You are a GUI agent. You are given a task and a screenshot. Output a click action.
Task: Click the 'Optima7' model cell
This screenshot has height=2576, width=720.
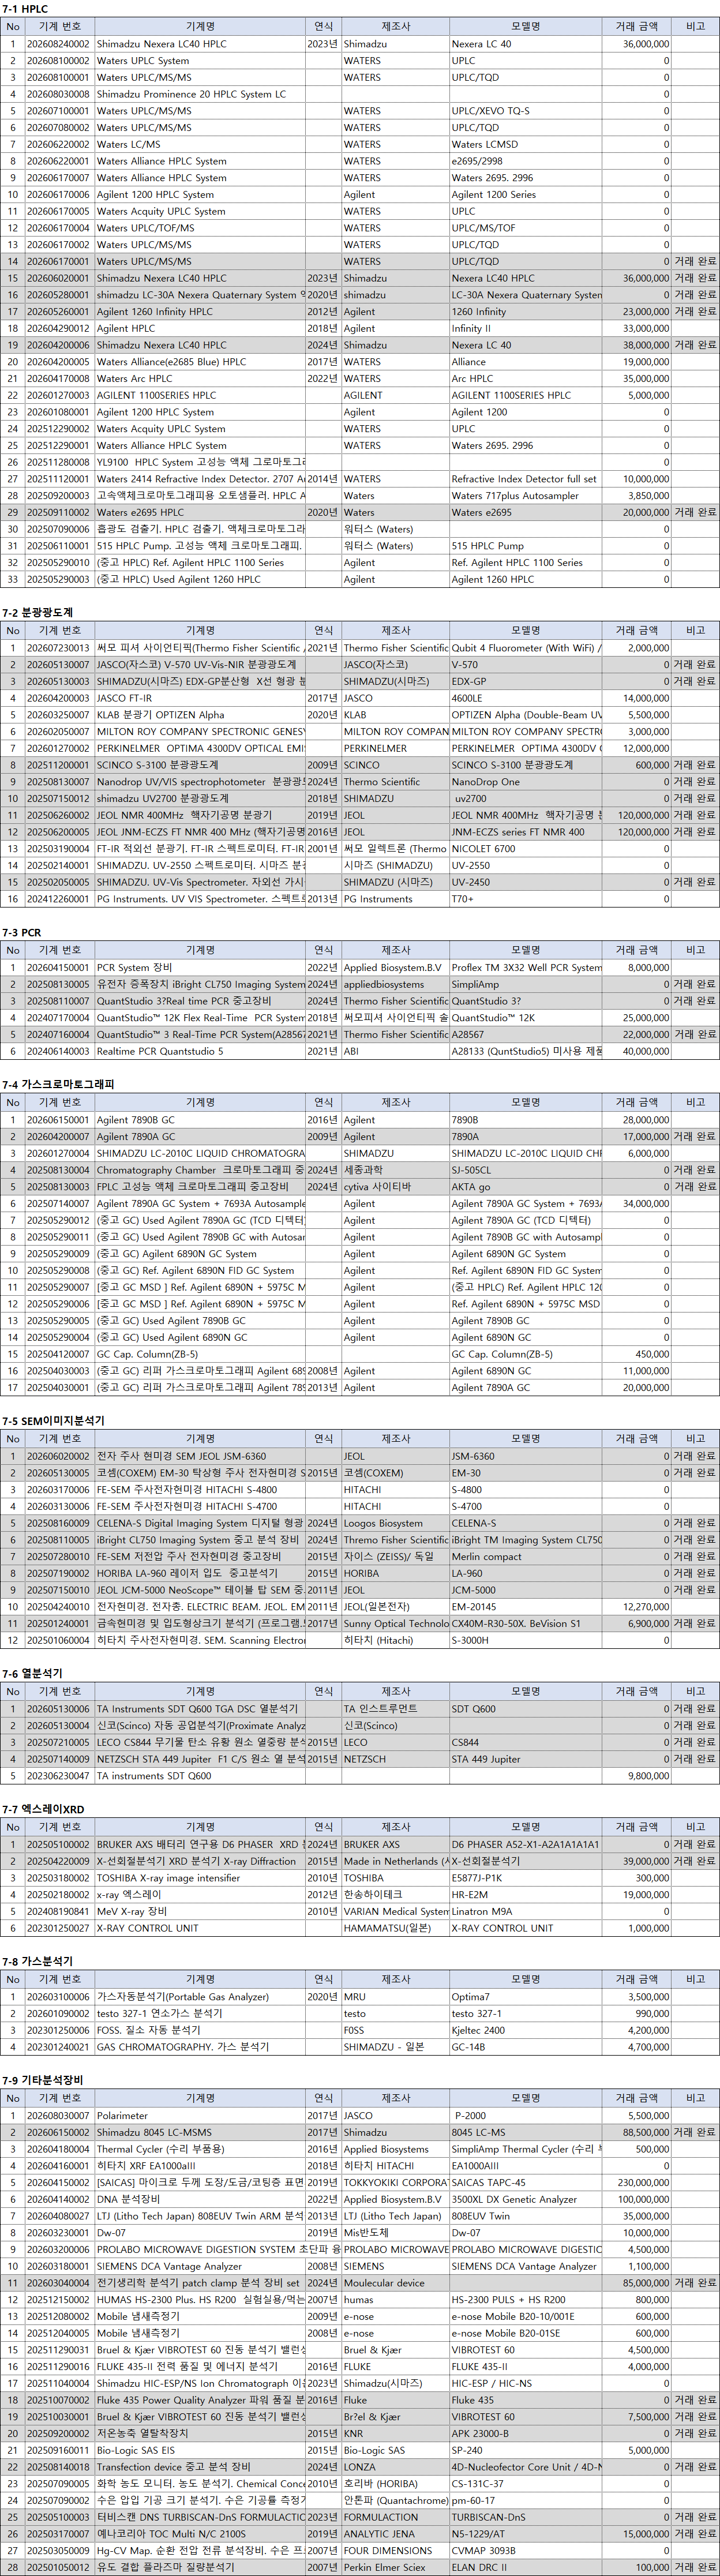click(x=525, y=1997)
